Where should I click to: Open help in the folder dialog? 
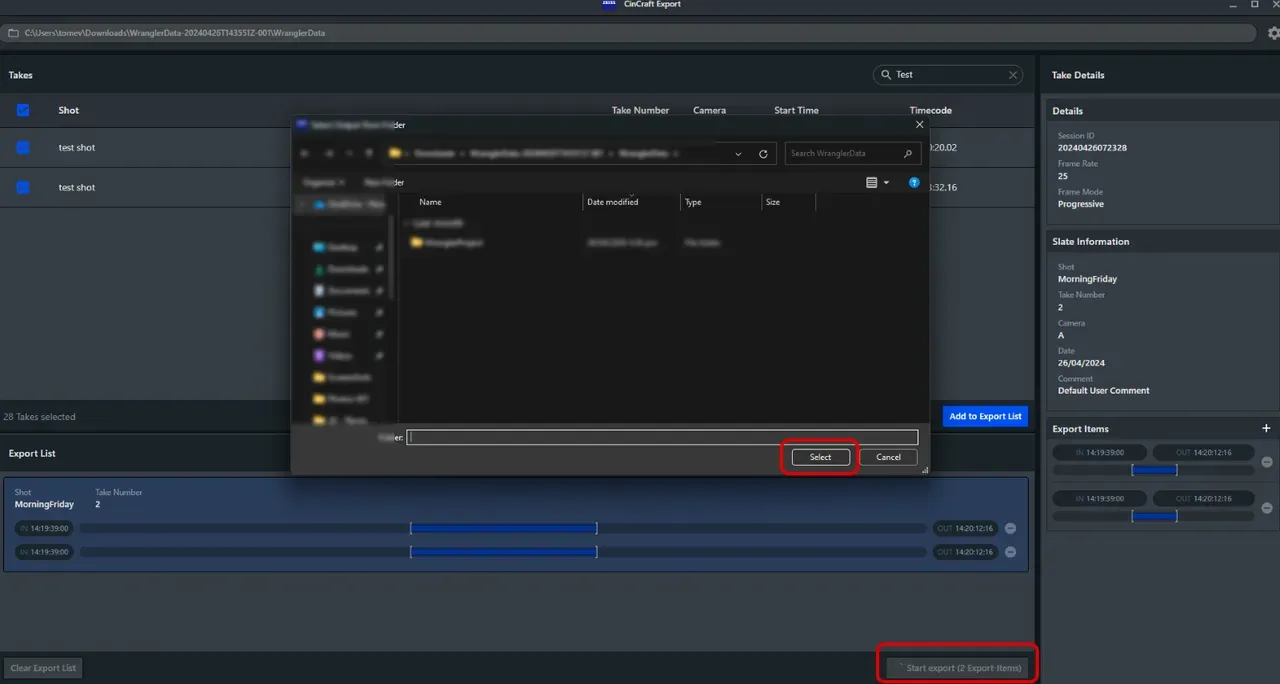click(914, 183)
